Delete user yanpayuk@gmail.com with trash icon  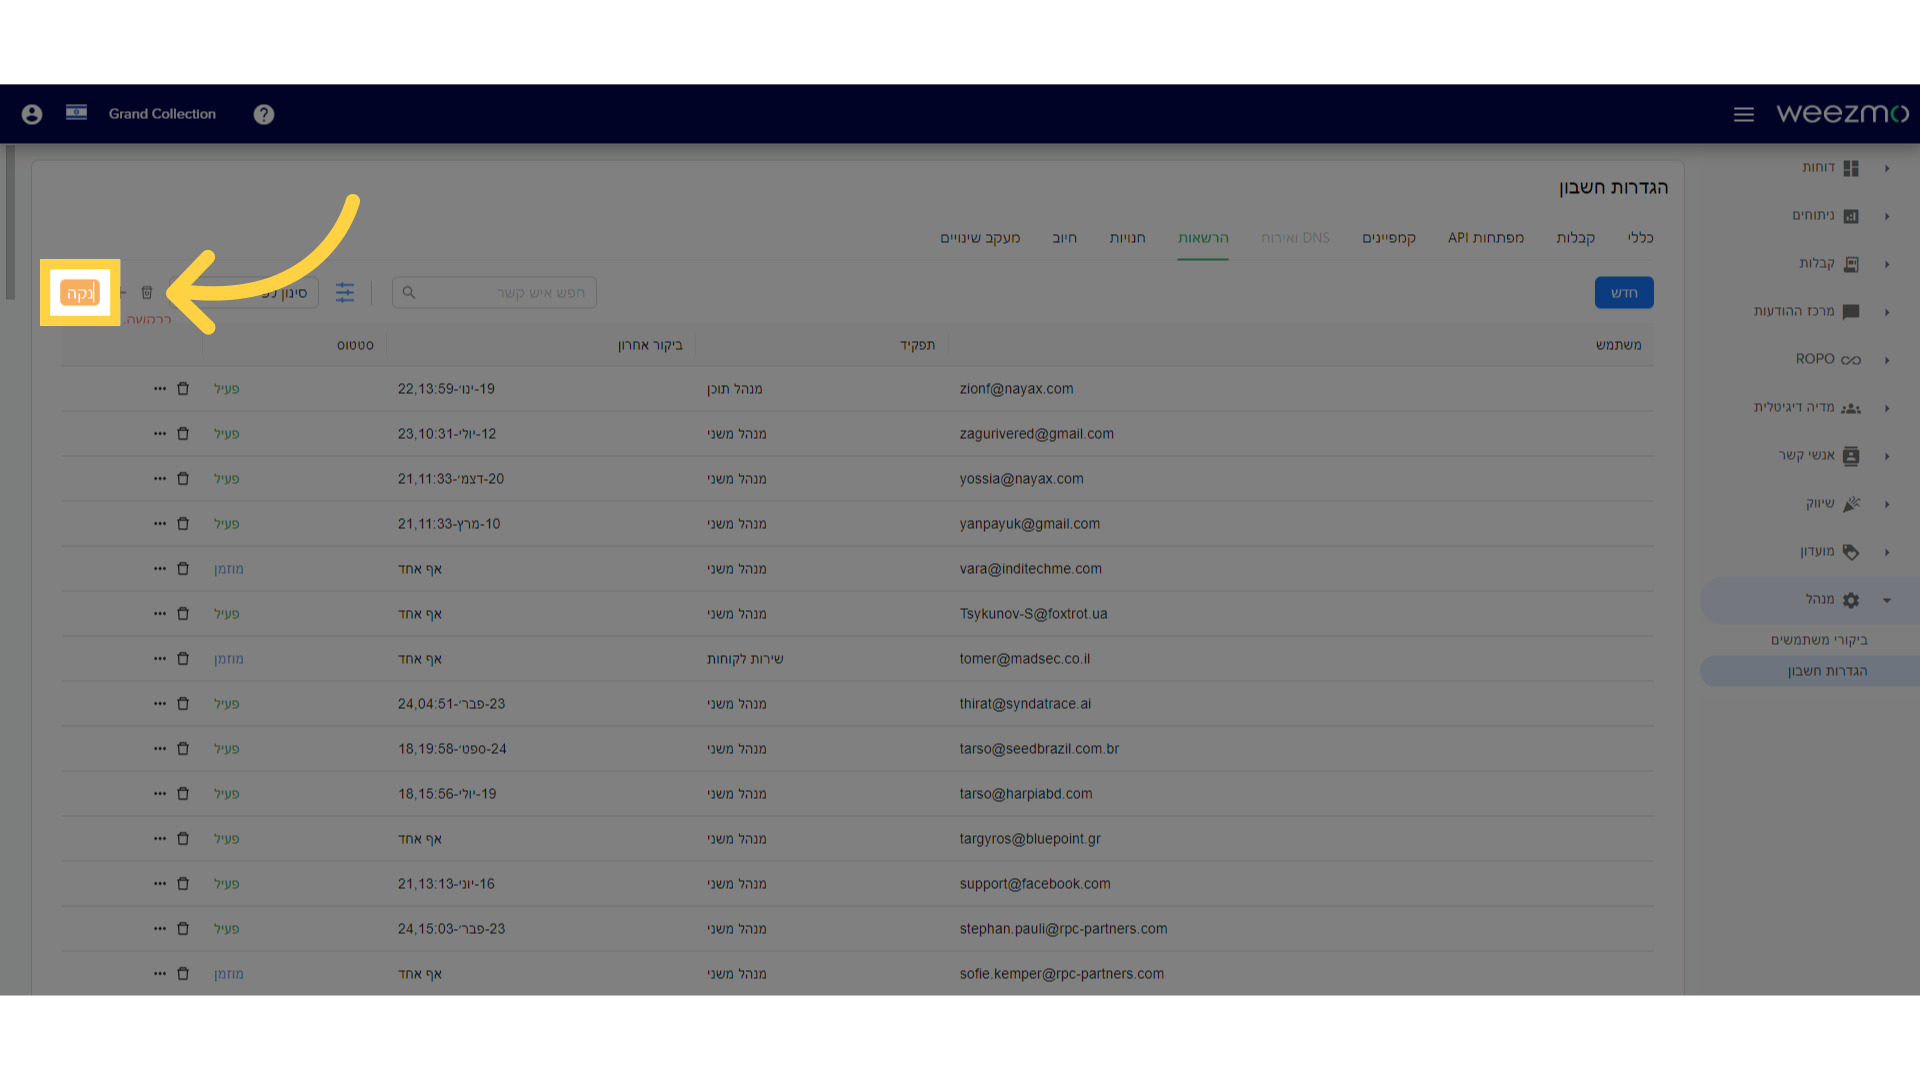pyautogui.click(x=183, y=523)
